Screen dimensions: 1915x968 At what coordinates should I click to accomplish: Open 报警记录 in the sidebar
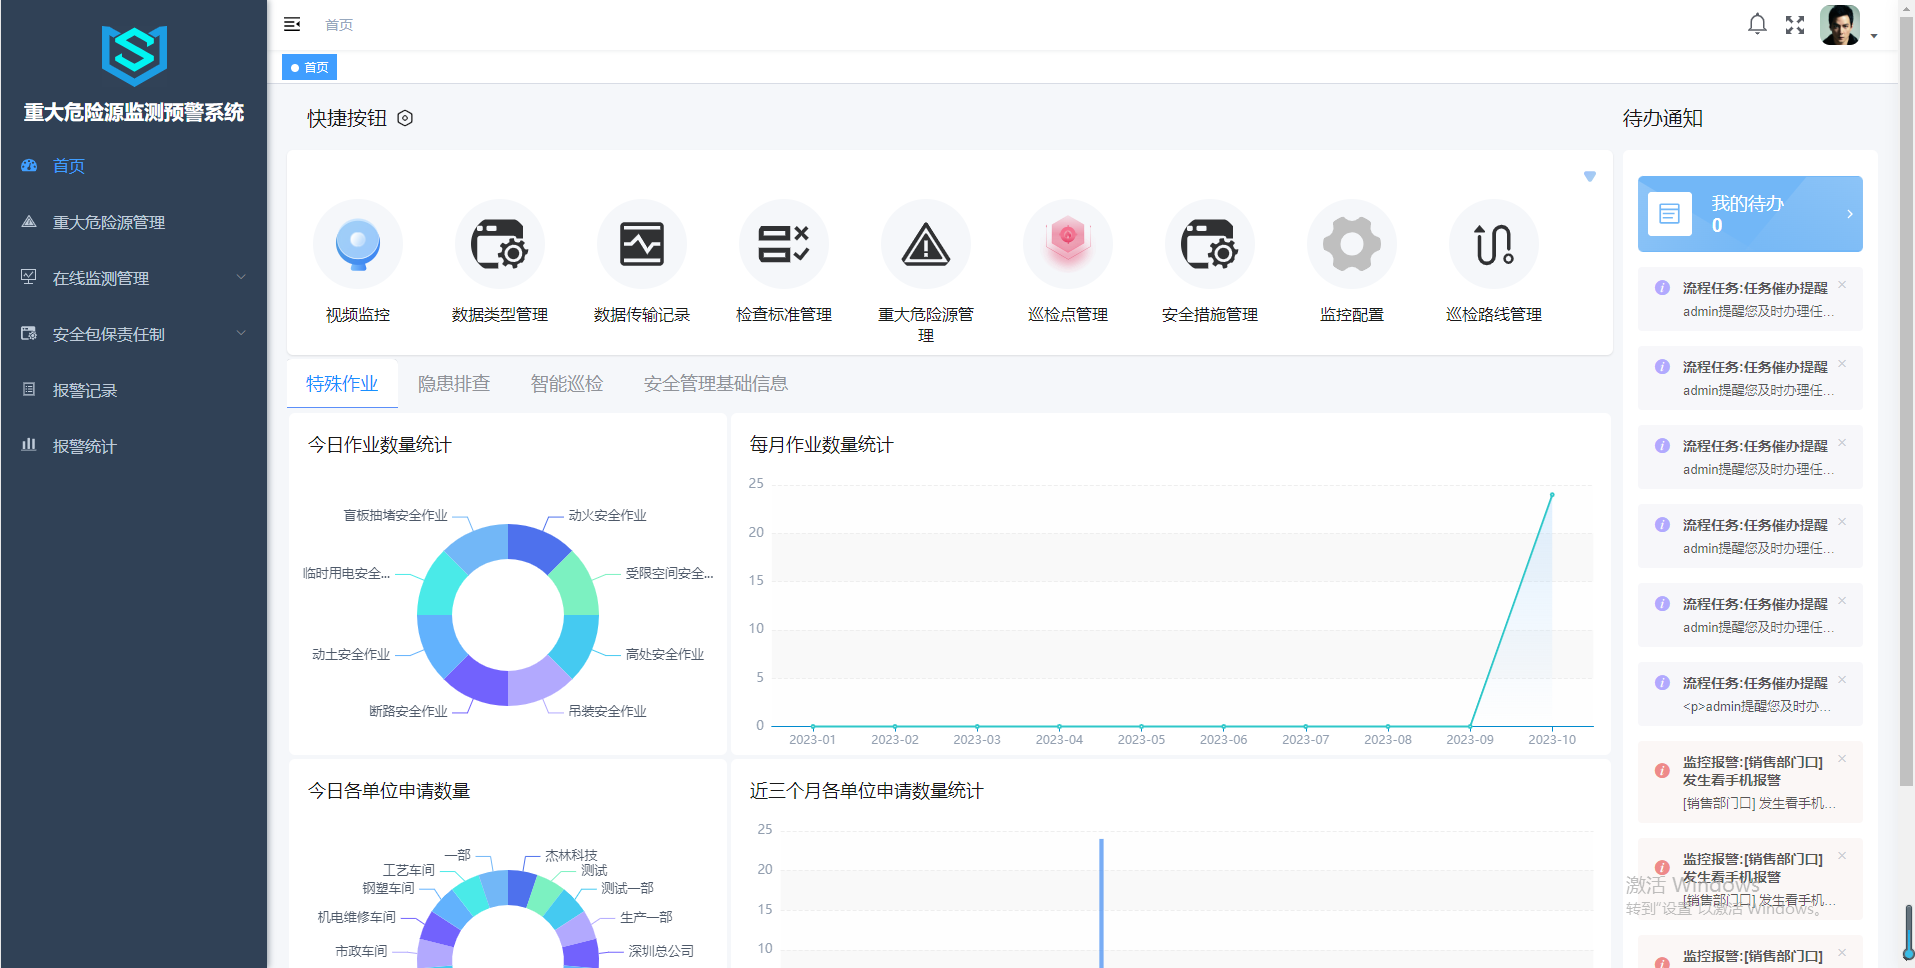point(134,390)
